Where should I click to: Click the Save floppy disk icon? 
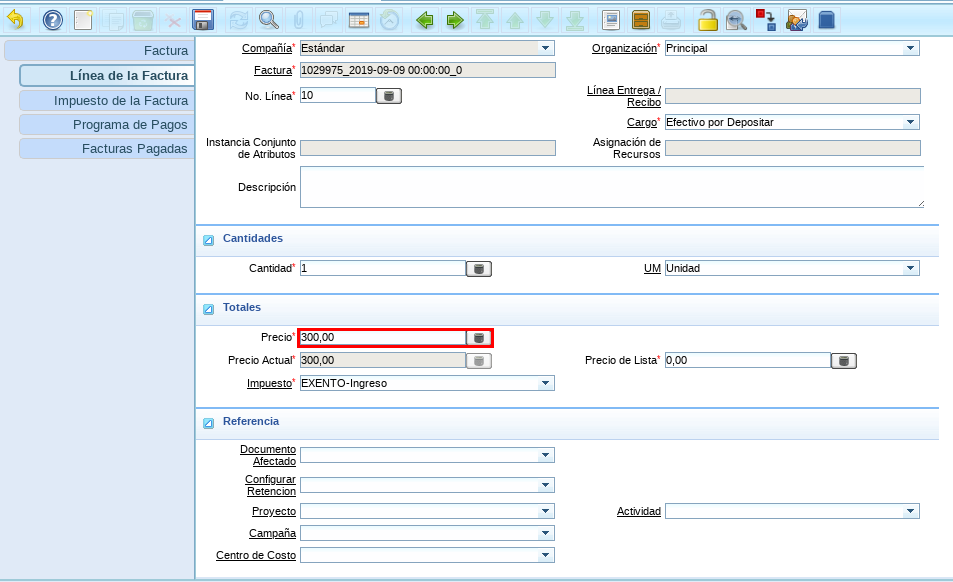coord(203,20)
